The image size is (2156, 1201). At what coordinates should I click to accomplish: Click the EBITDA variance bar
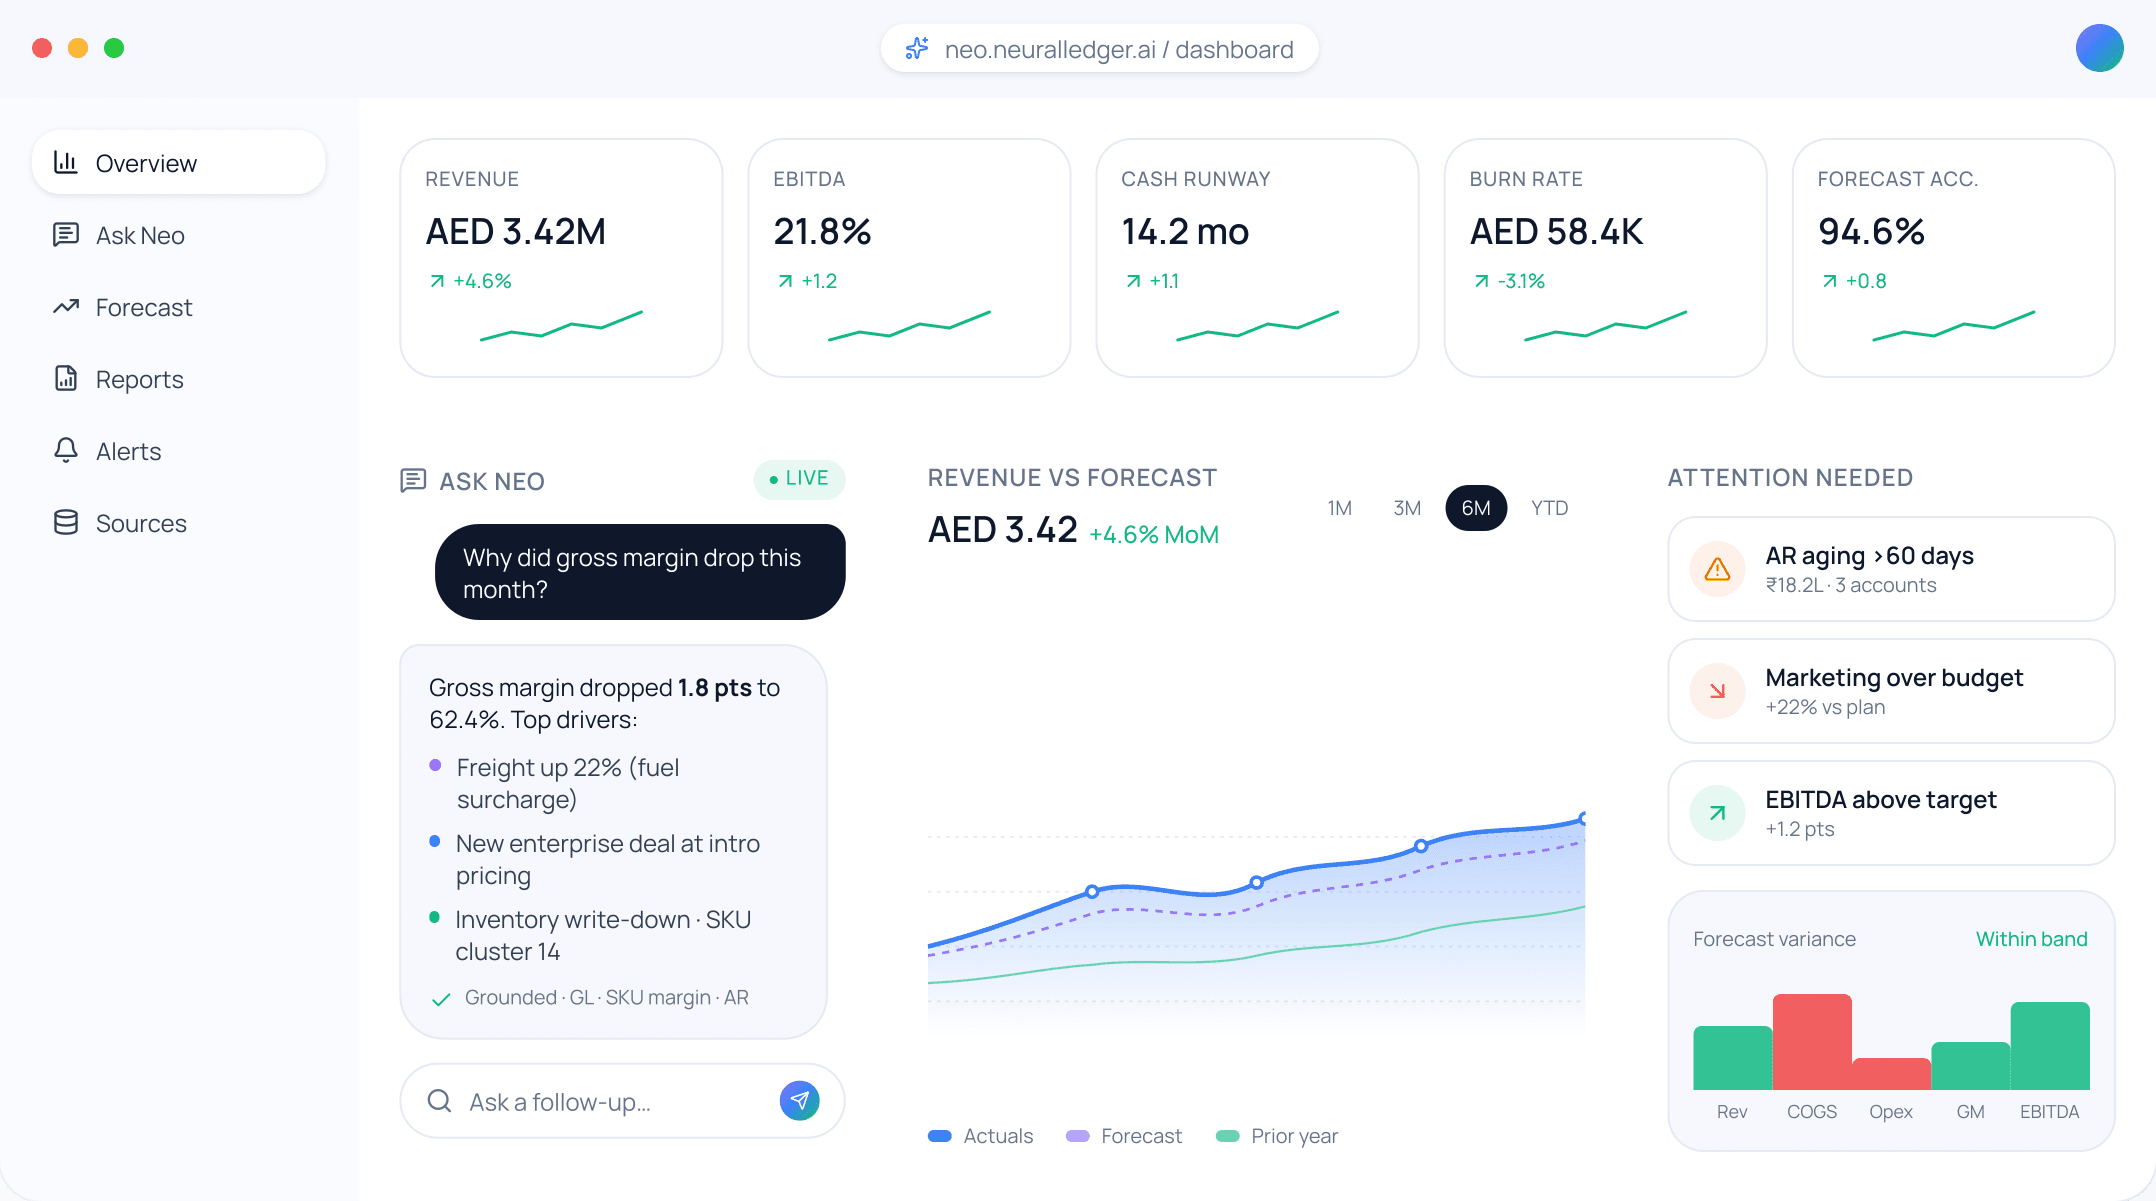click(x=2050, y=1046)
